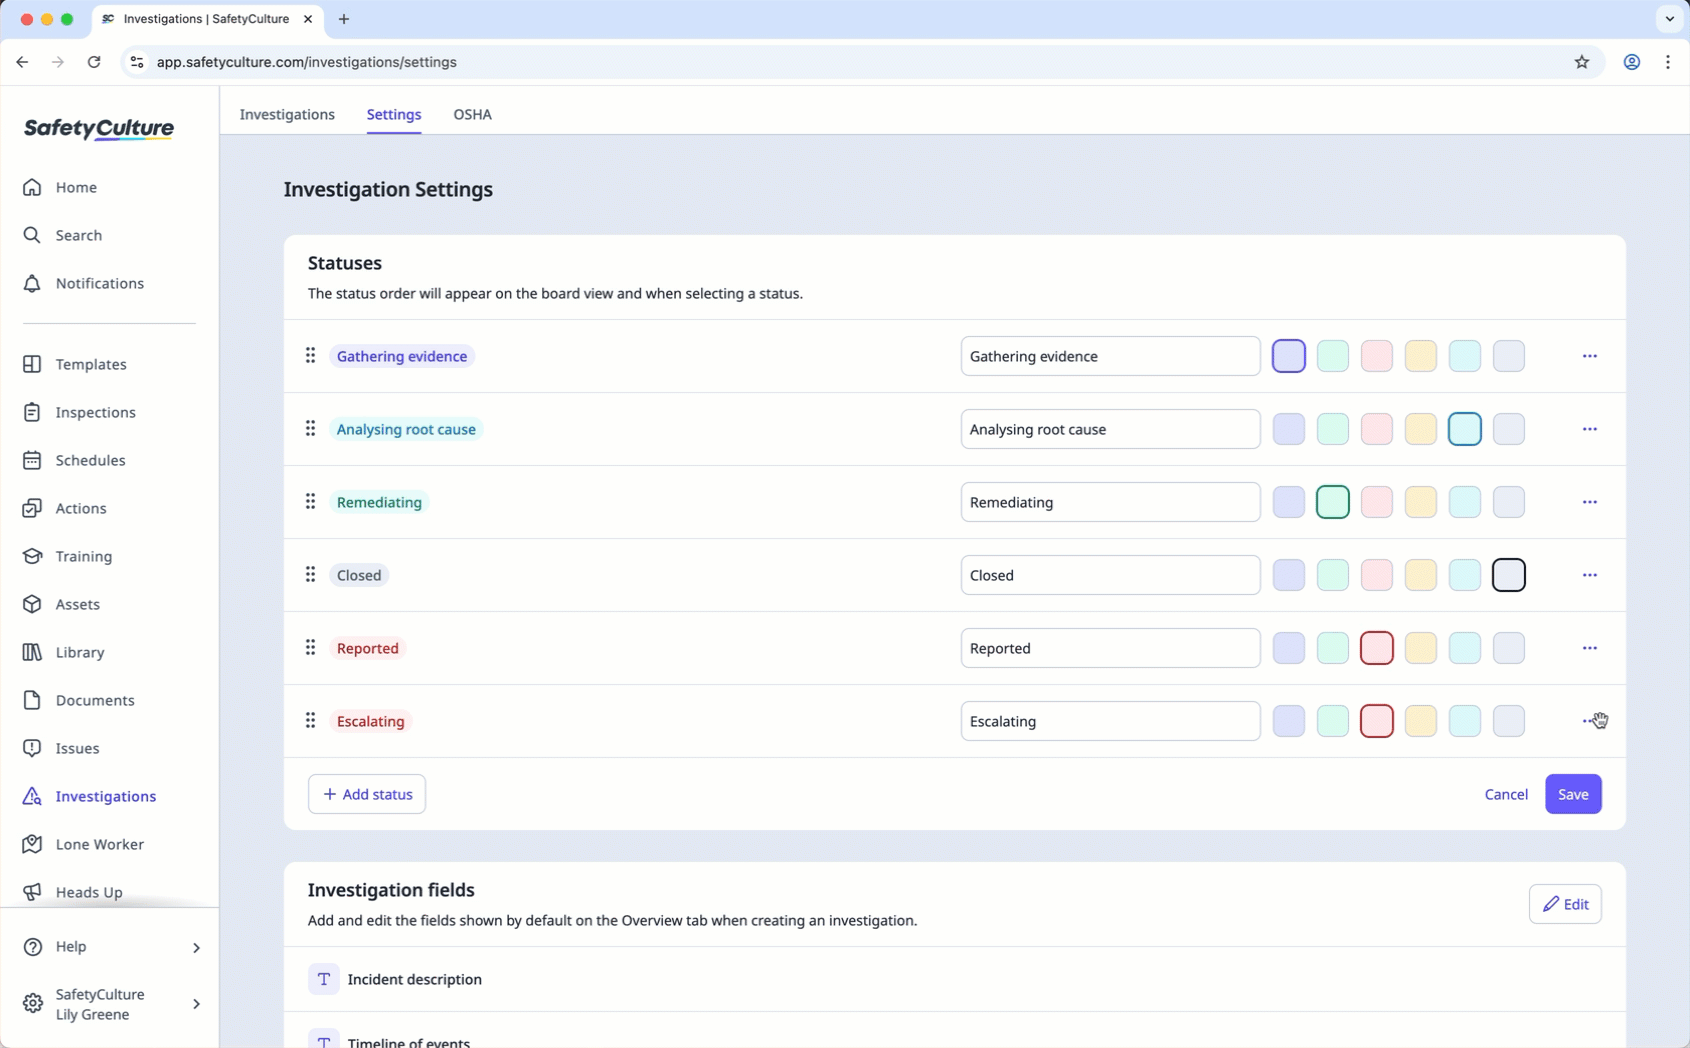Open more options for Closed

coord(1590,575)
